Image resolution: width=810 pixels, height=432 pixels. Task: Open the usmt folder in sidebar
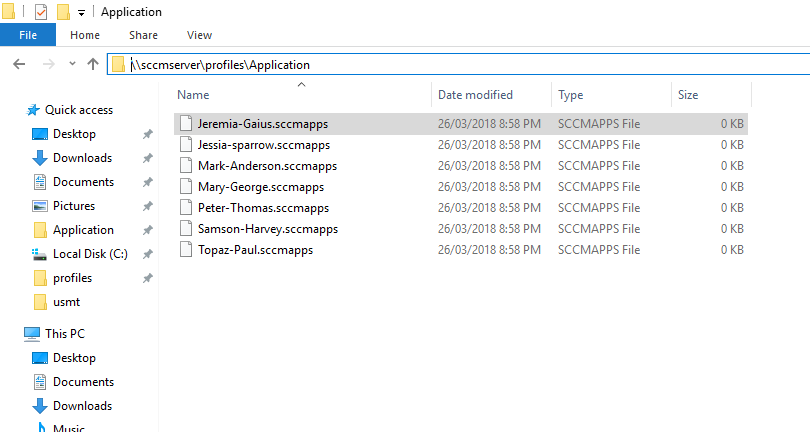66,302
